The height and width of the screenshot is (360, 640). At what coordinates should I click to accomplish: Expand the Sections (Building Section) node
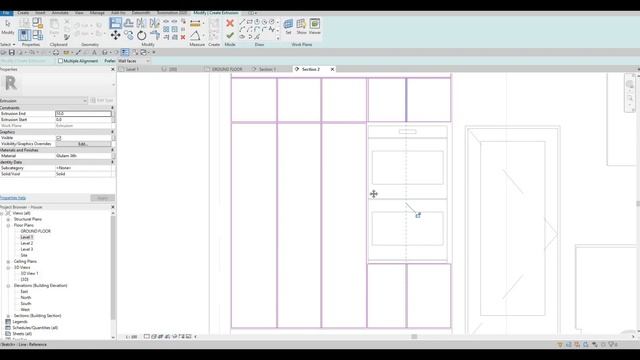click(x=8, y=316)
